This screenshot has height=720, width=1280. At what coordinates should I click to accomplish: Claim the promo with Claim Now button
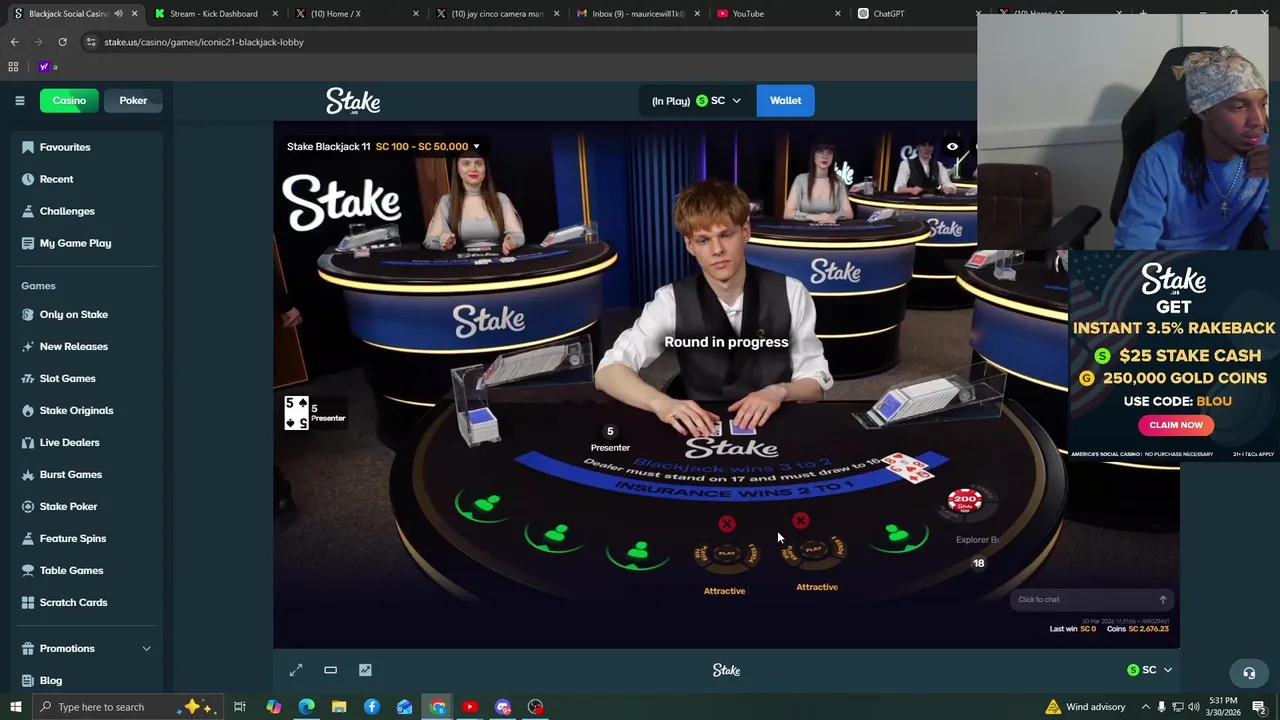pyautogui.click(x=1176, y=425)
